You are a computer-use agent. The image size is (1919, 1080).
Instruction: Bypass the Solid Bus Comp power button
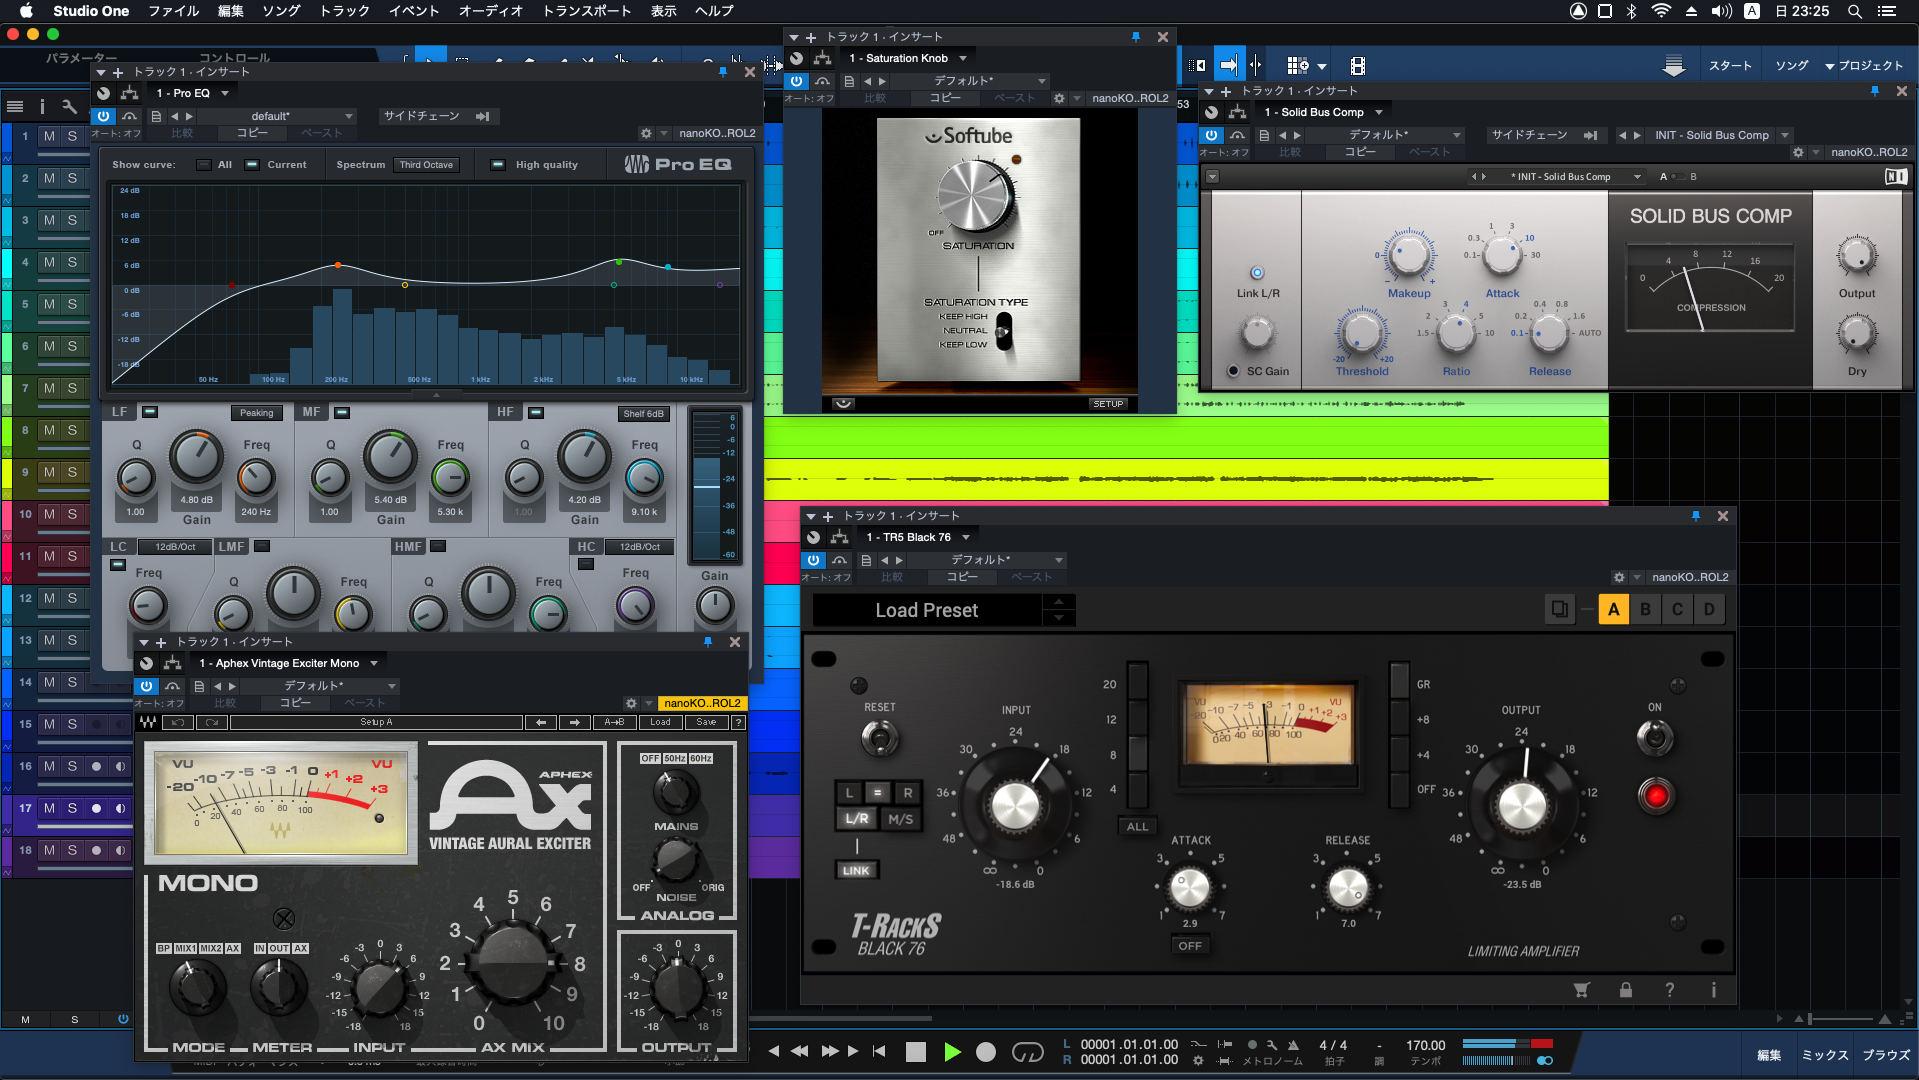click(x=1211, y=135)
